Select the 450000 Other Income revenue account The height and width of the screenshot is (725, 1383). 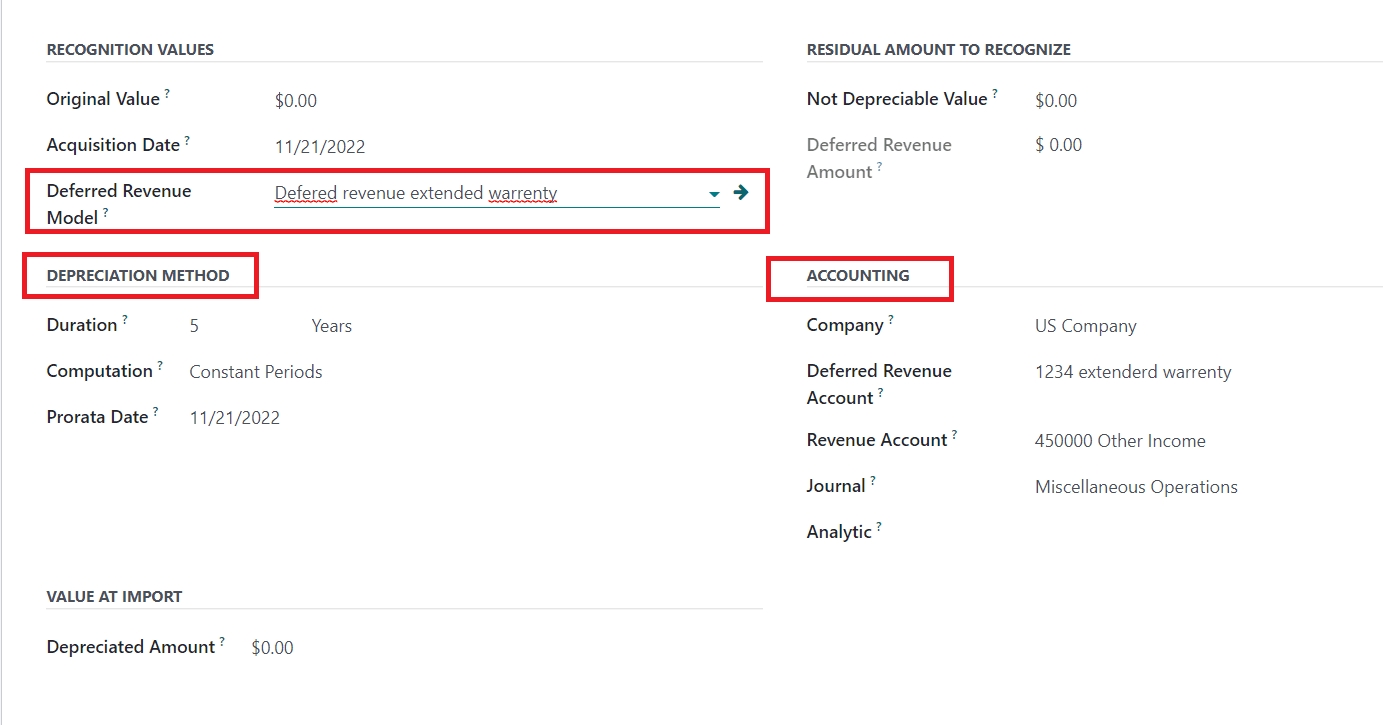tap(1120, 441)
